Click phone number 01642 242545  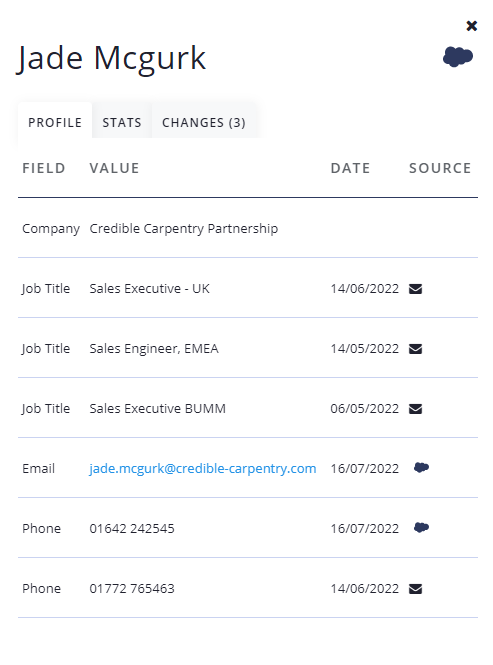(x=132, y=528)
